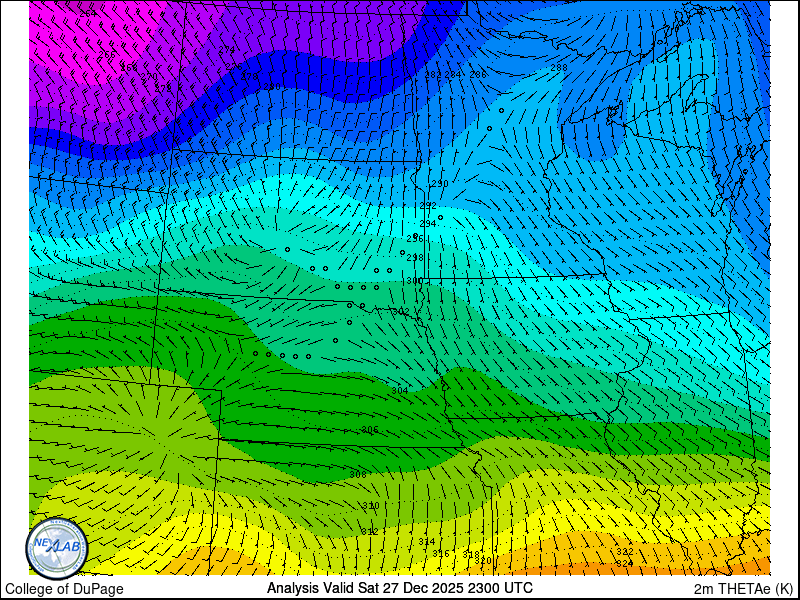The image size is (800, 600).
Task: Click the 324 contour label
Action: click(x=624, y=563)
